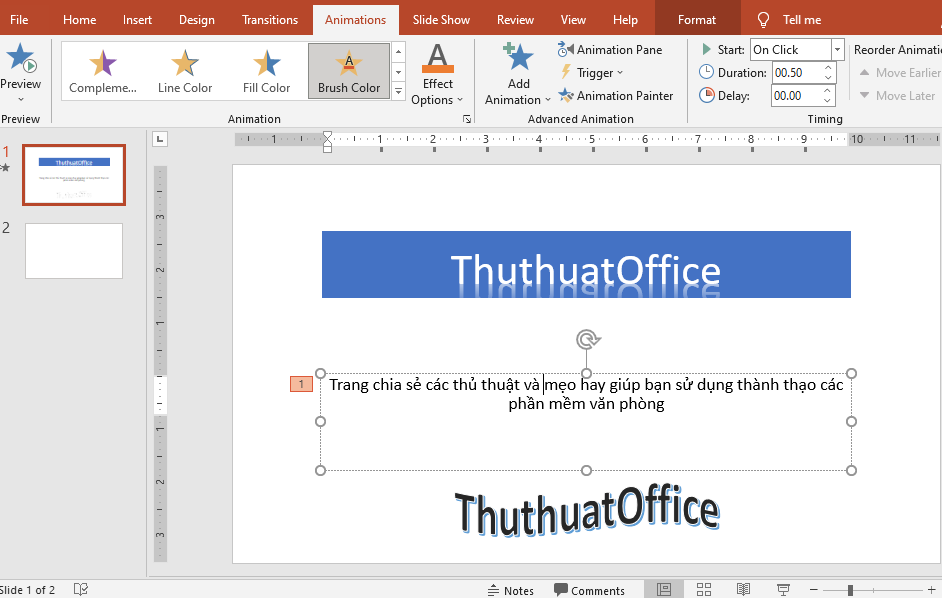Select the Animation Painter tool
942x598 pixels.
coord(617,95)
